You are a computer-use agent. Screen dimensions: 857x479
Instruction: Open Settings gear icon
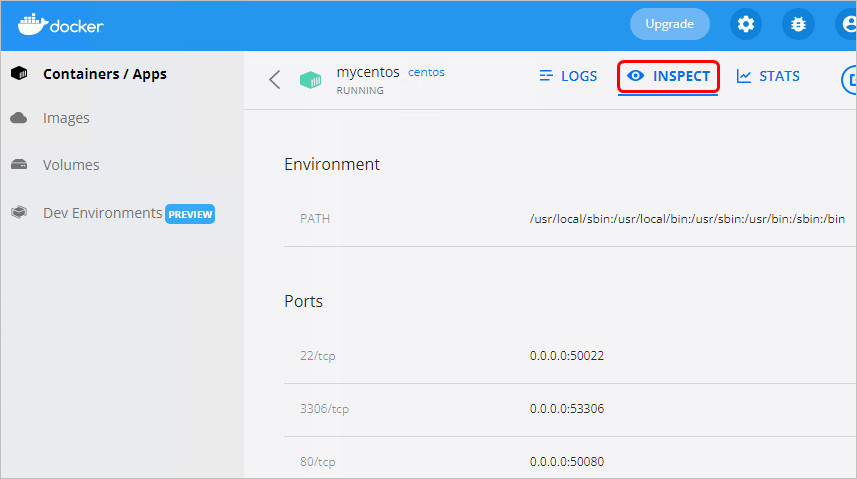tap(746, 24)
